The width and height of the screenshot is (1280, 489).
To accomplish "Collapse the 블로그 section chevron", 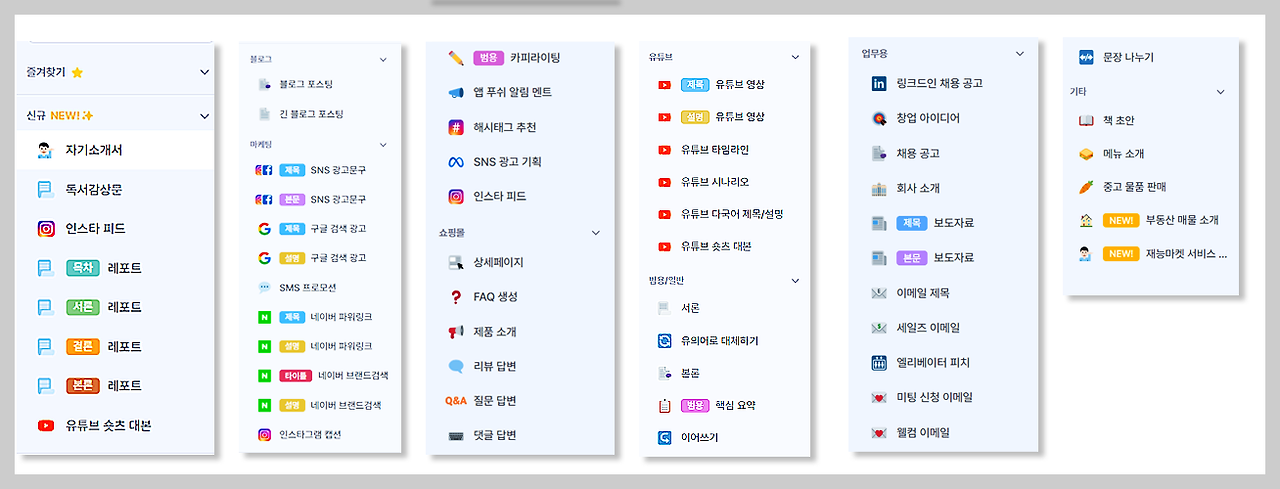I will coord(383,60).
